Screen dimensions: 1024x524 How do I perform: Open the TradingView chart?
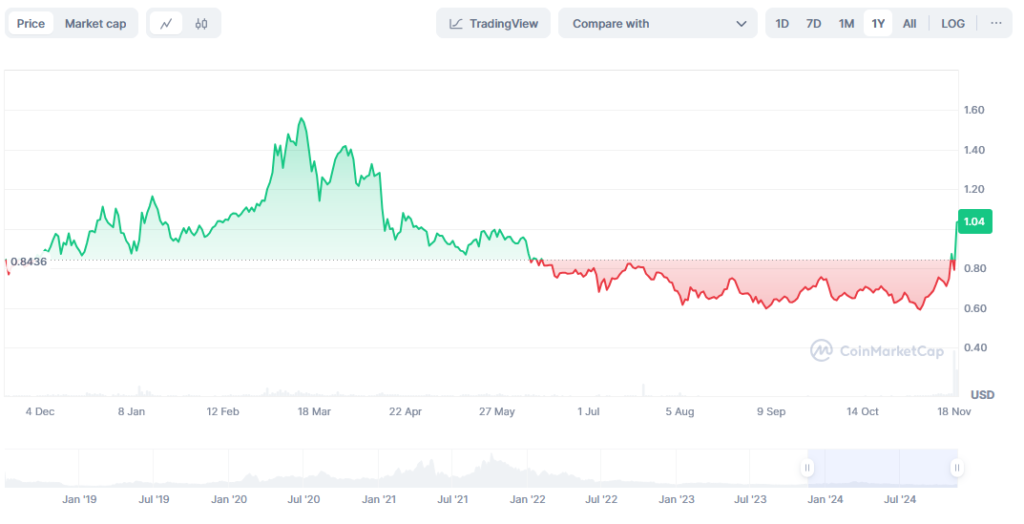click(493, 23)
